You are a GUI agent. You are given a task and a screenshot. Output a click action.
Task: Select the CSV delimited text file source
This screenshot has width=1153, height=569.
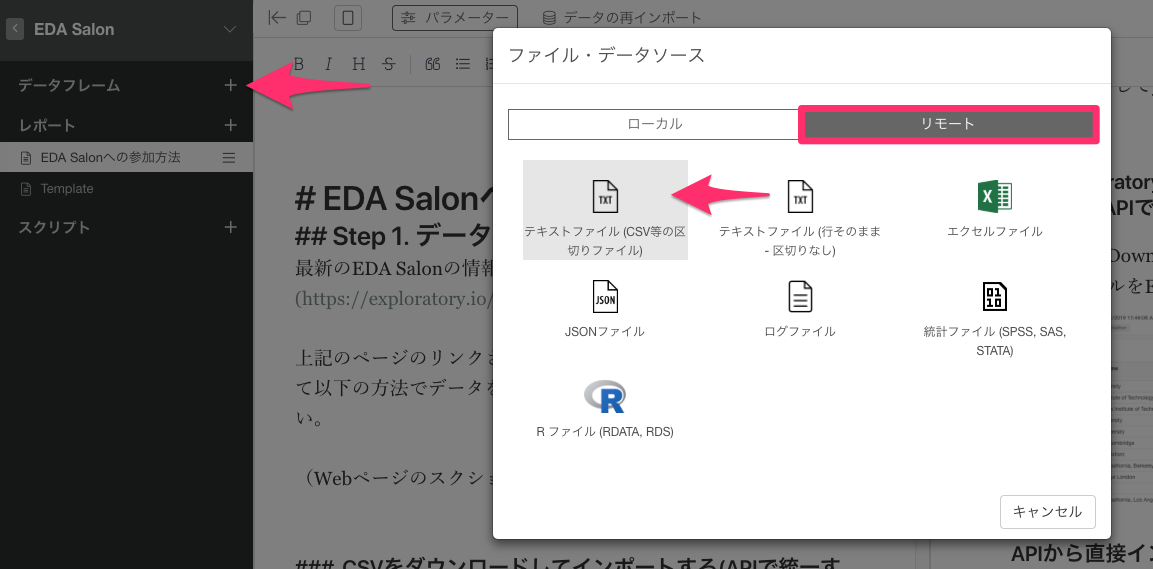coord(605,210)
